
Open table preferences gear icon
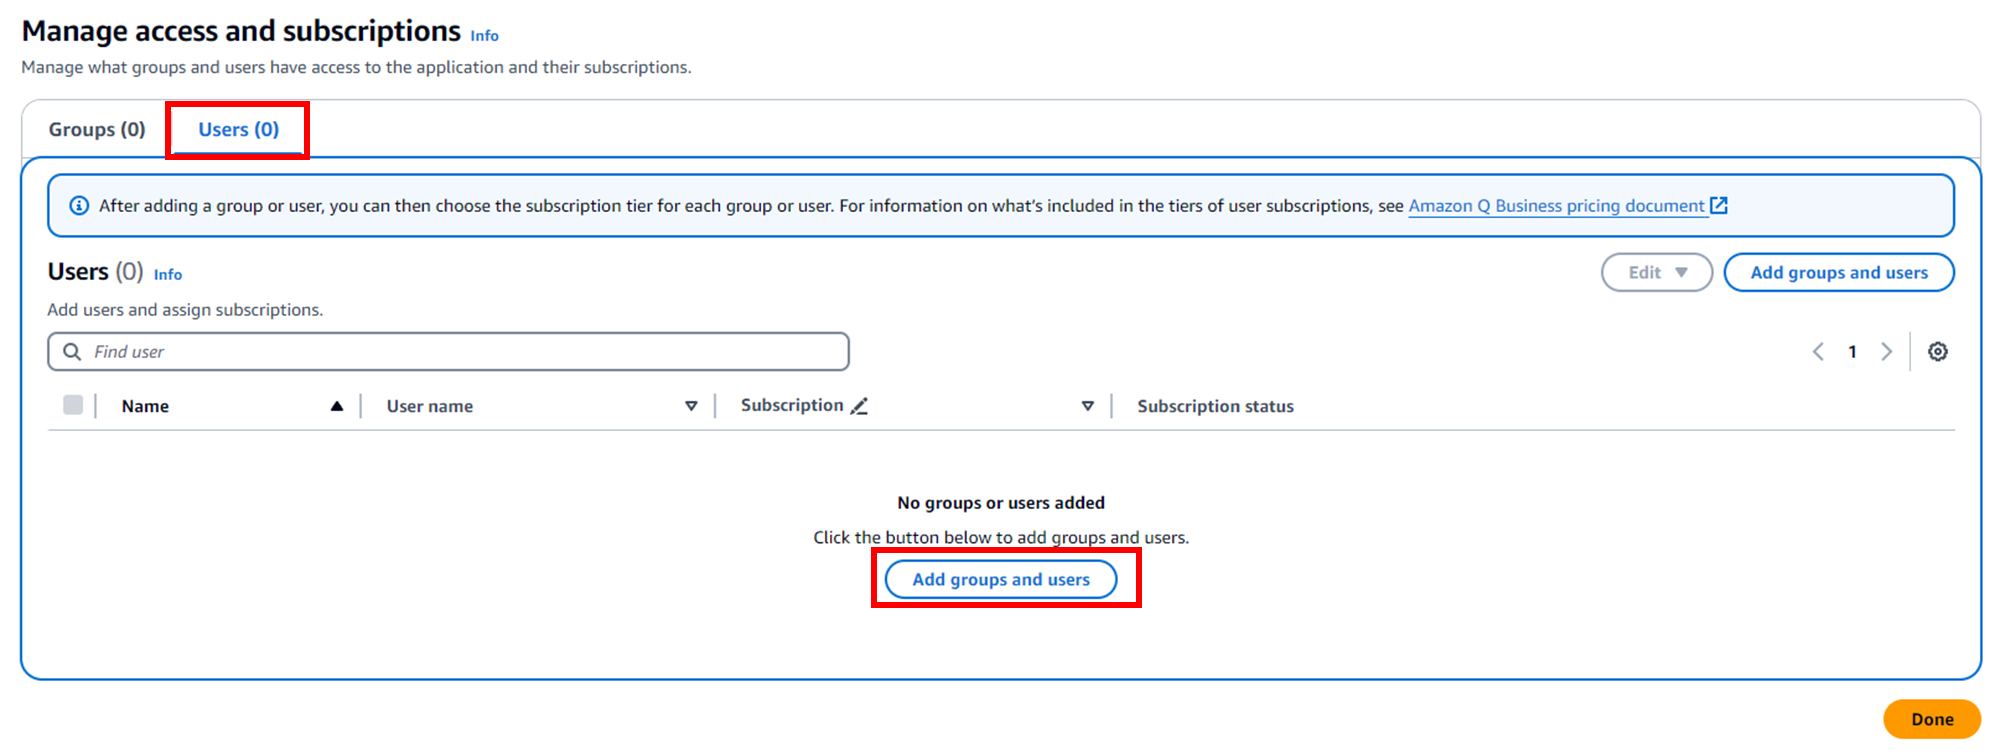coord(1937,352)
